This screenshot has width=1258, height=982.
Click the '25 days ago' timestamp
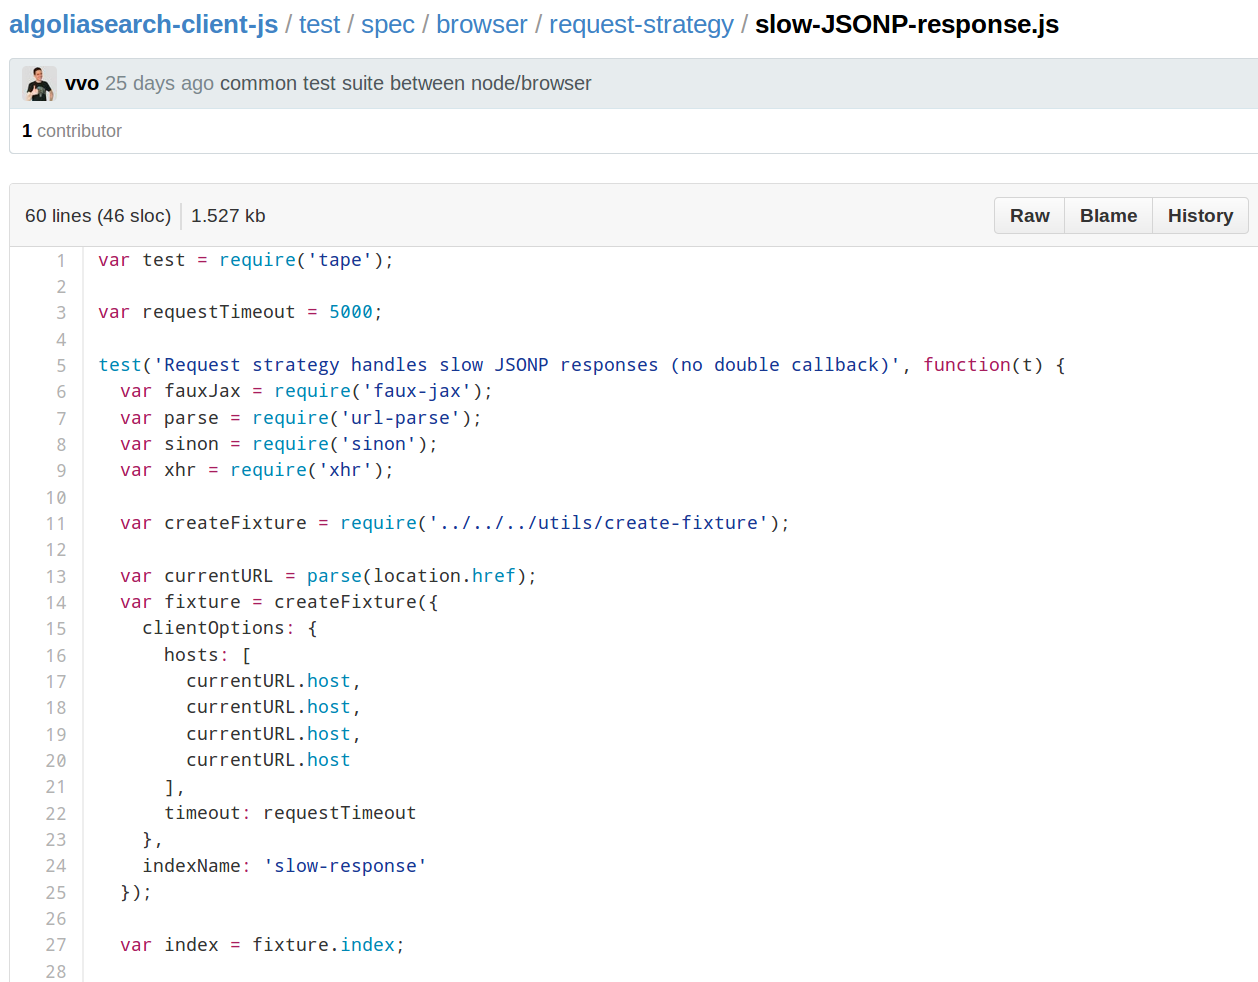point(159,83)
